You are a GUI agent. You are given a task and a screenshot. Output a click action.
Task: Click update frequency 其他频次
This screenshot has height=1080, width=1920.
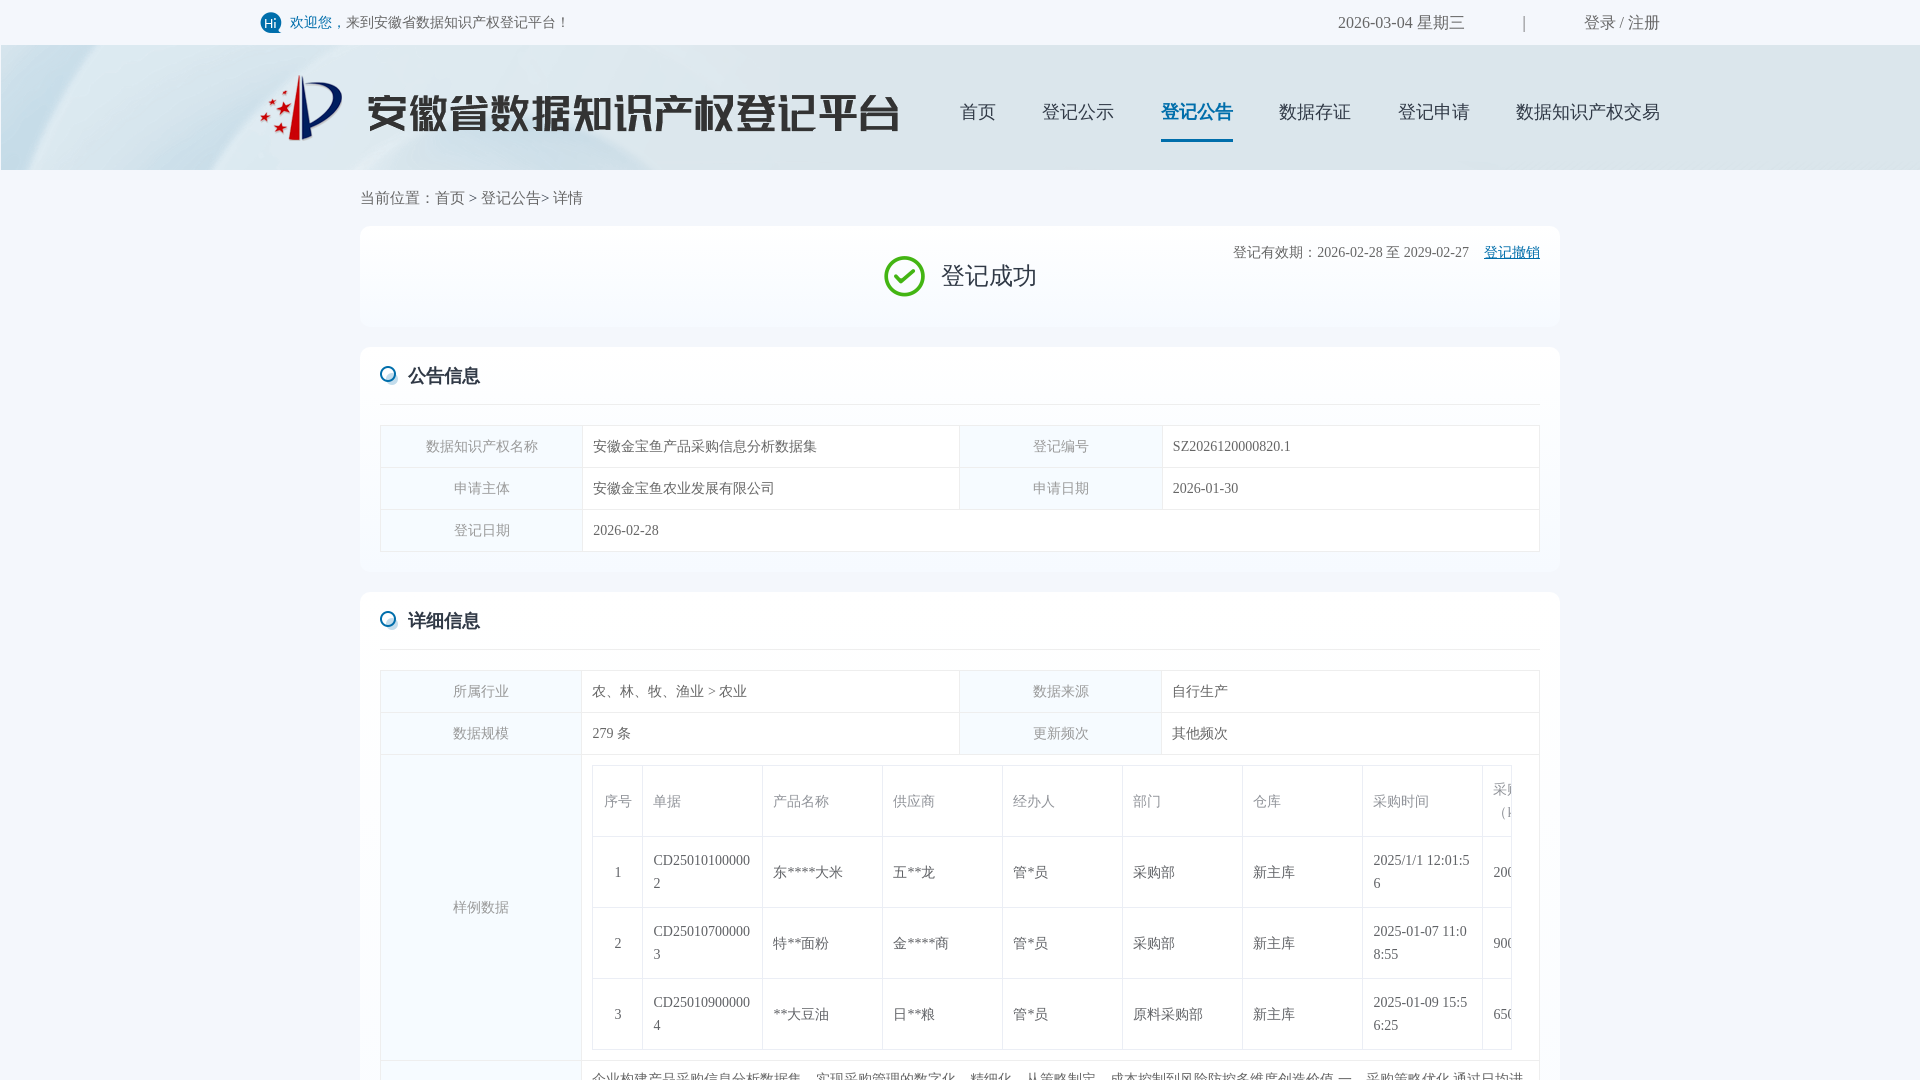click(x=1200, y=734)
